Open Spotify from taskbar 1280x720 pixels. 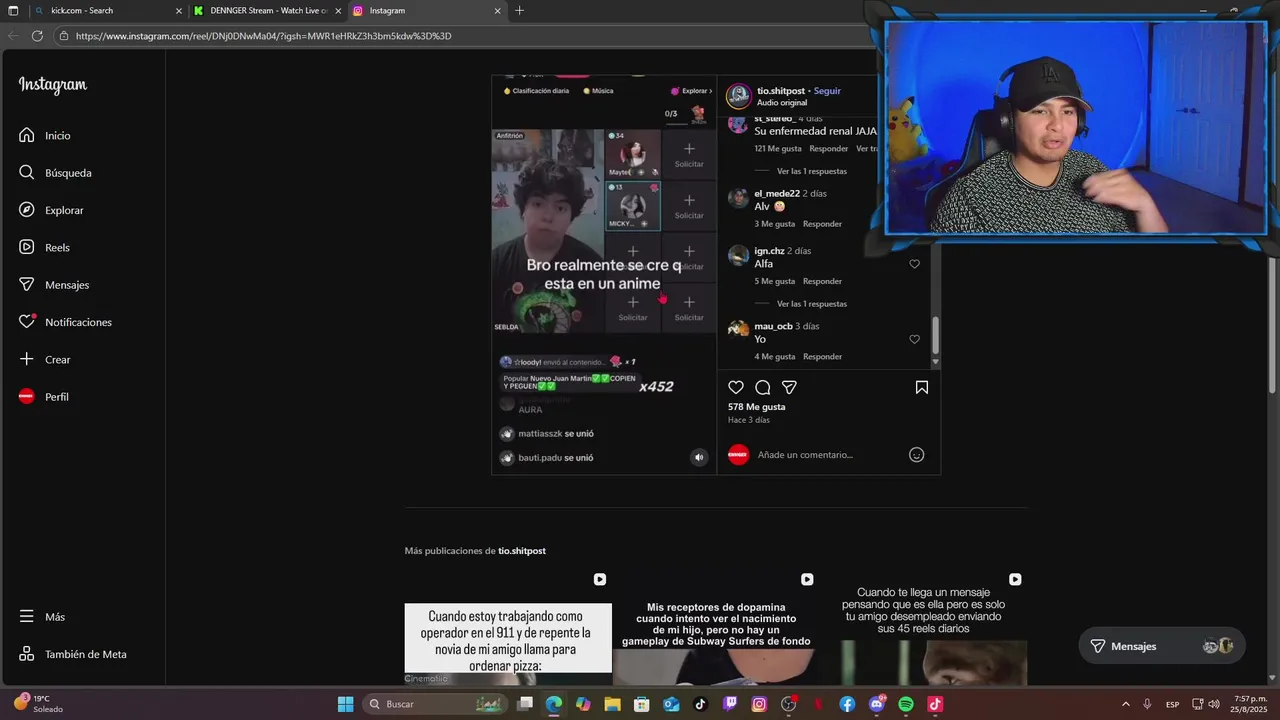pyautogui.click(x=906, y=704)
